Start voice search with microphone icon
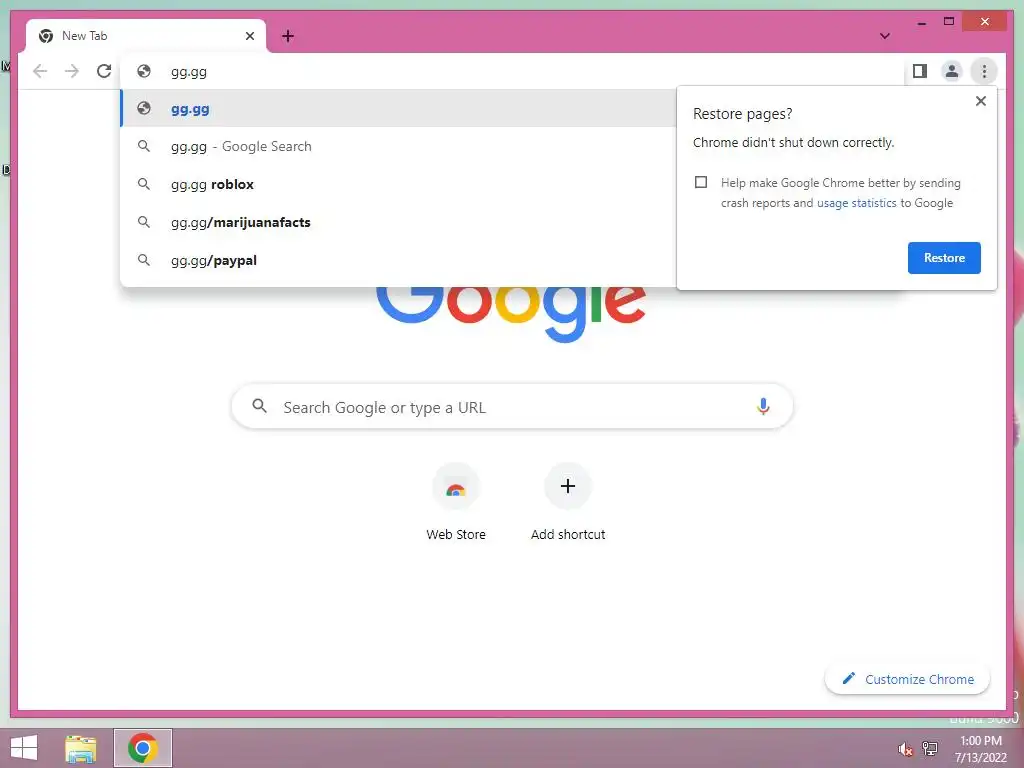Image resolution: width=1024 pixels, height=768 pixels. tap(762, 406)
